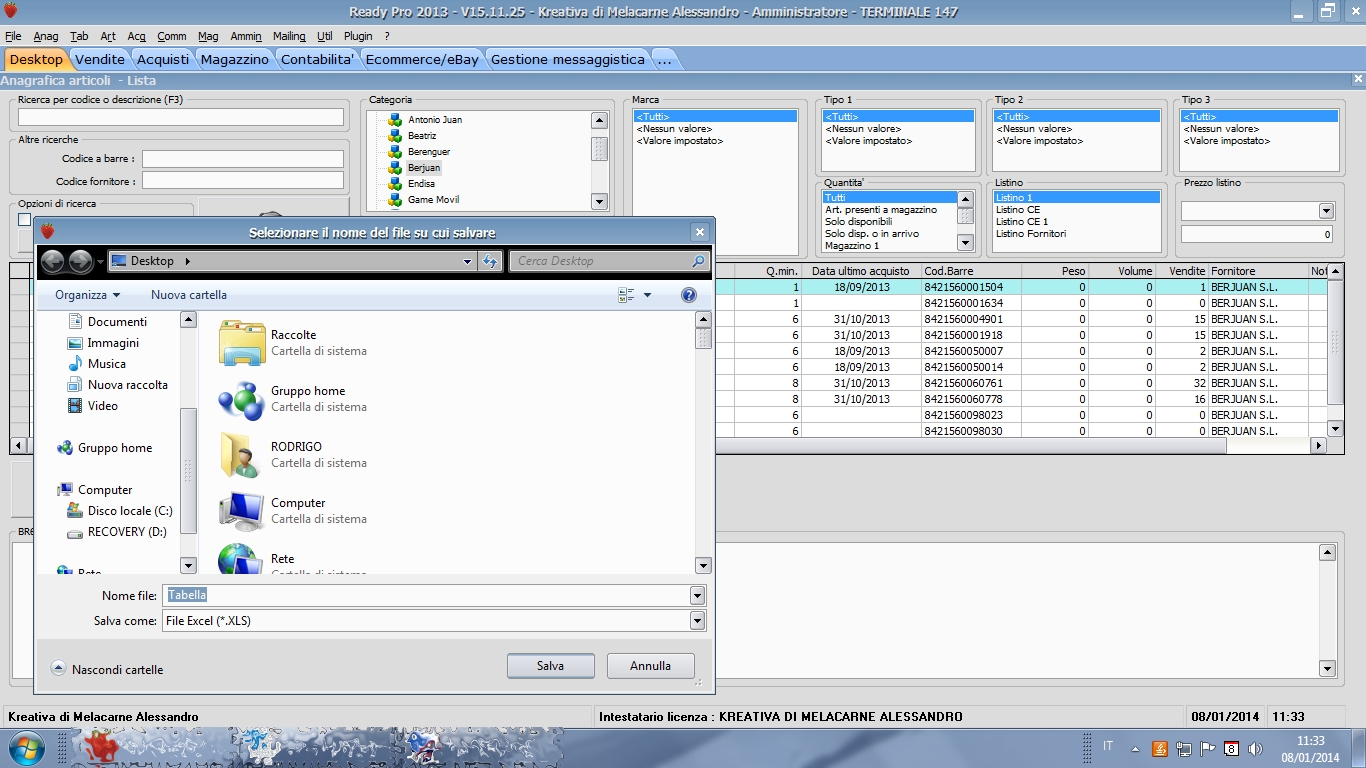Image resolution: width=1366 pixels, height=768 pixels.
Task: Click the magnifier in Cerca Desktop box
Action: coord(698,261)
